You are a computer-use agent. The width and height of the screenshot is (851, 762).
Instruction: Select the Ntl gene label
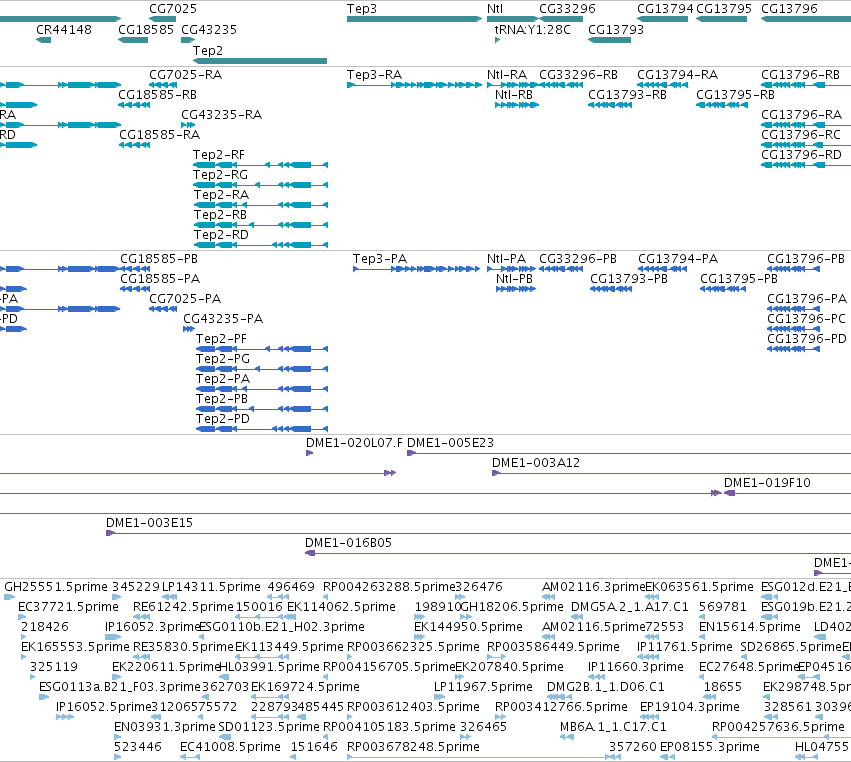495,9
